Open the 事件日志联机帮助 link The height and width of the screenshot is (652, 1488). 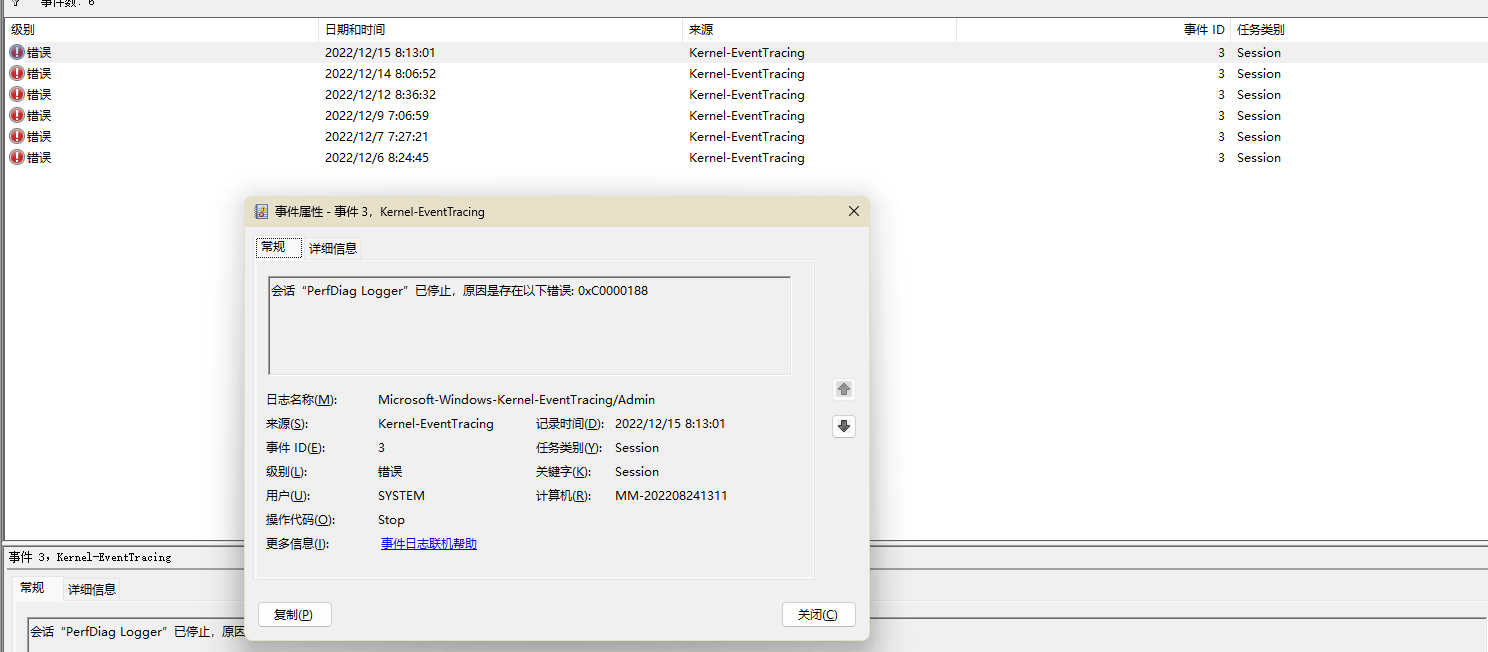point(429,543)
